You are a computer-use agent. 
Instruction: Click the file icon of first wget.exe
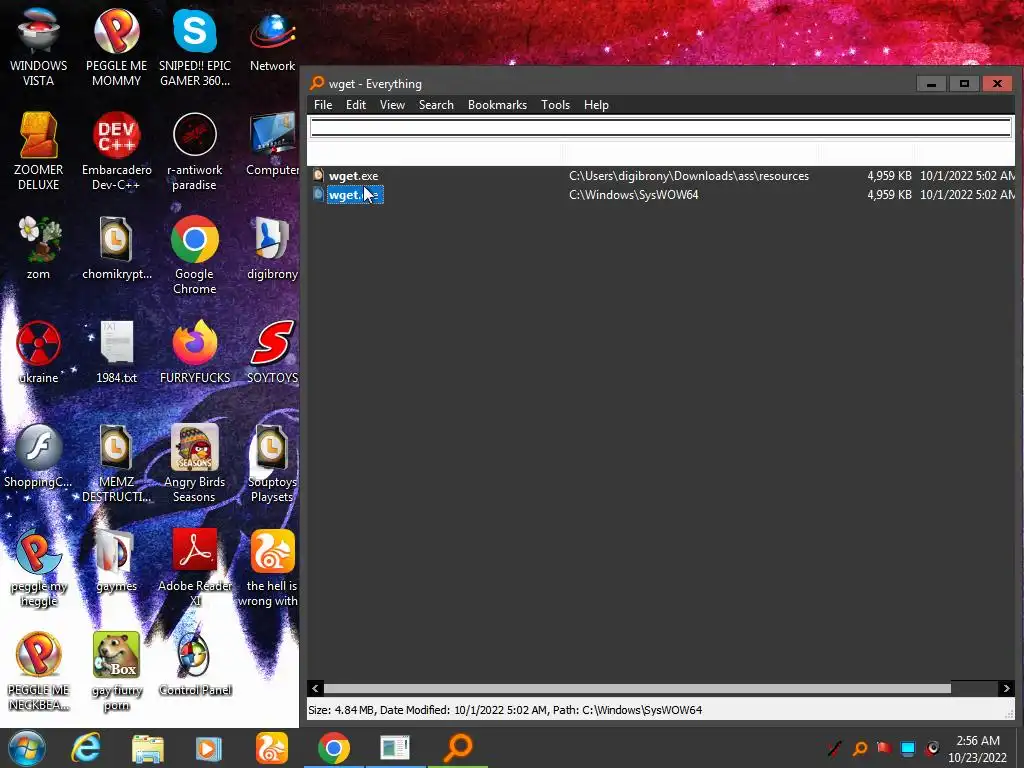(x=318, y=175)
